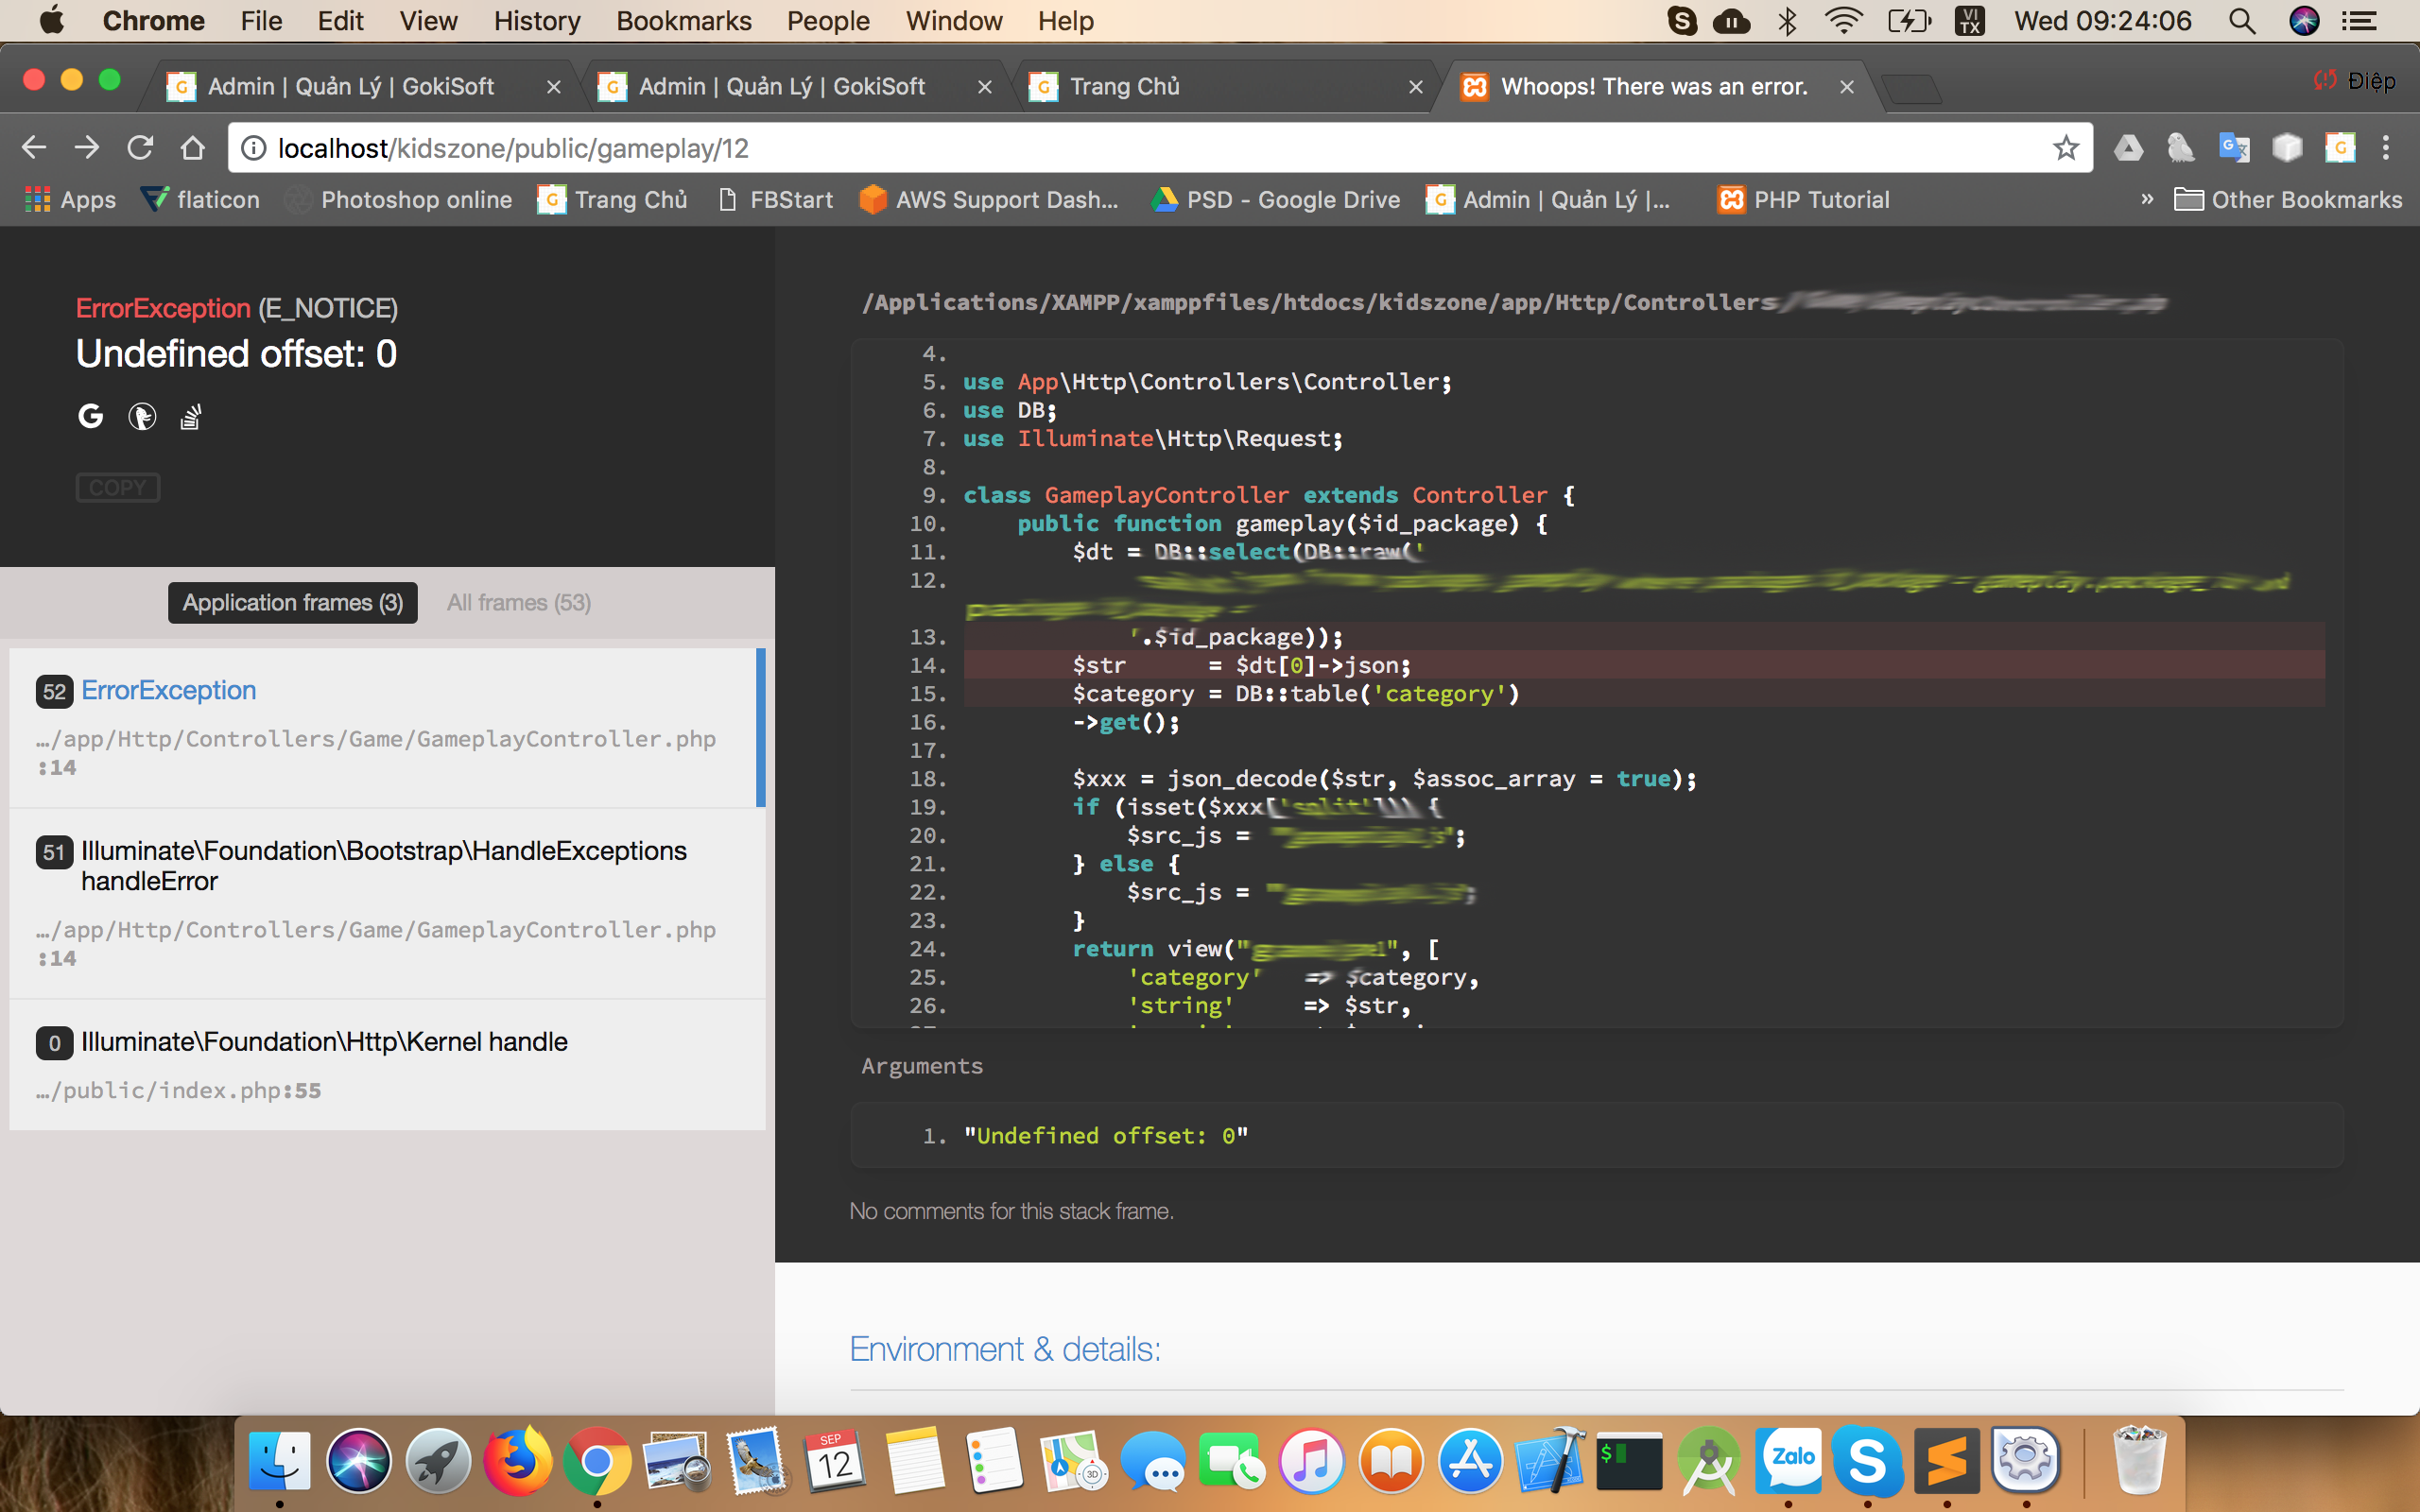Open Sublime Text from the dock
Viewport: 2420px width, 1512px height.
click(x=1946, y=1461)
